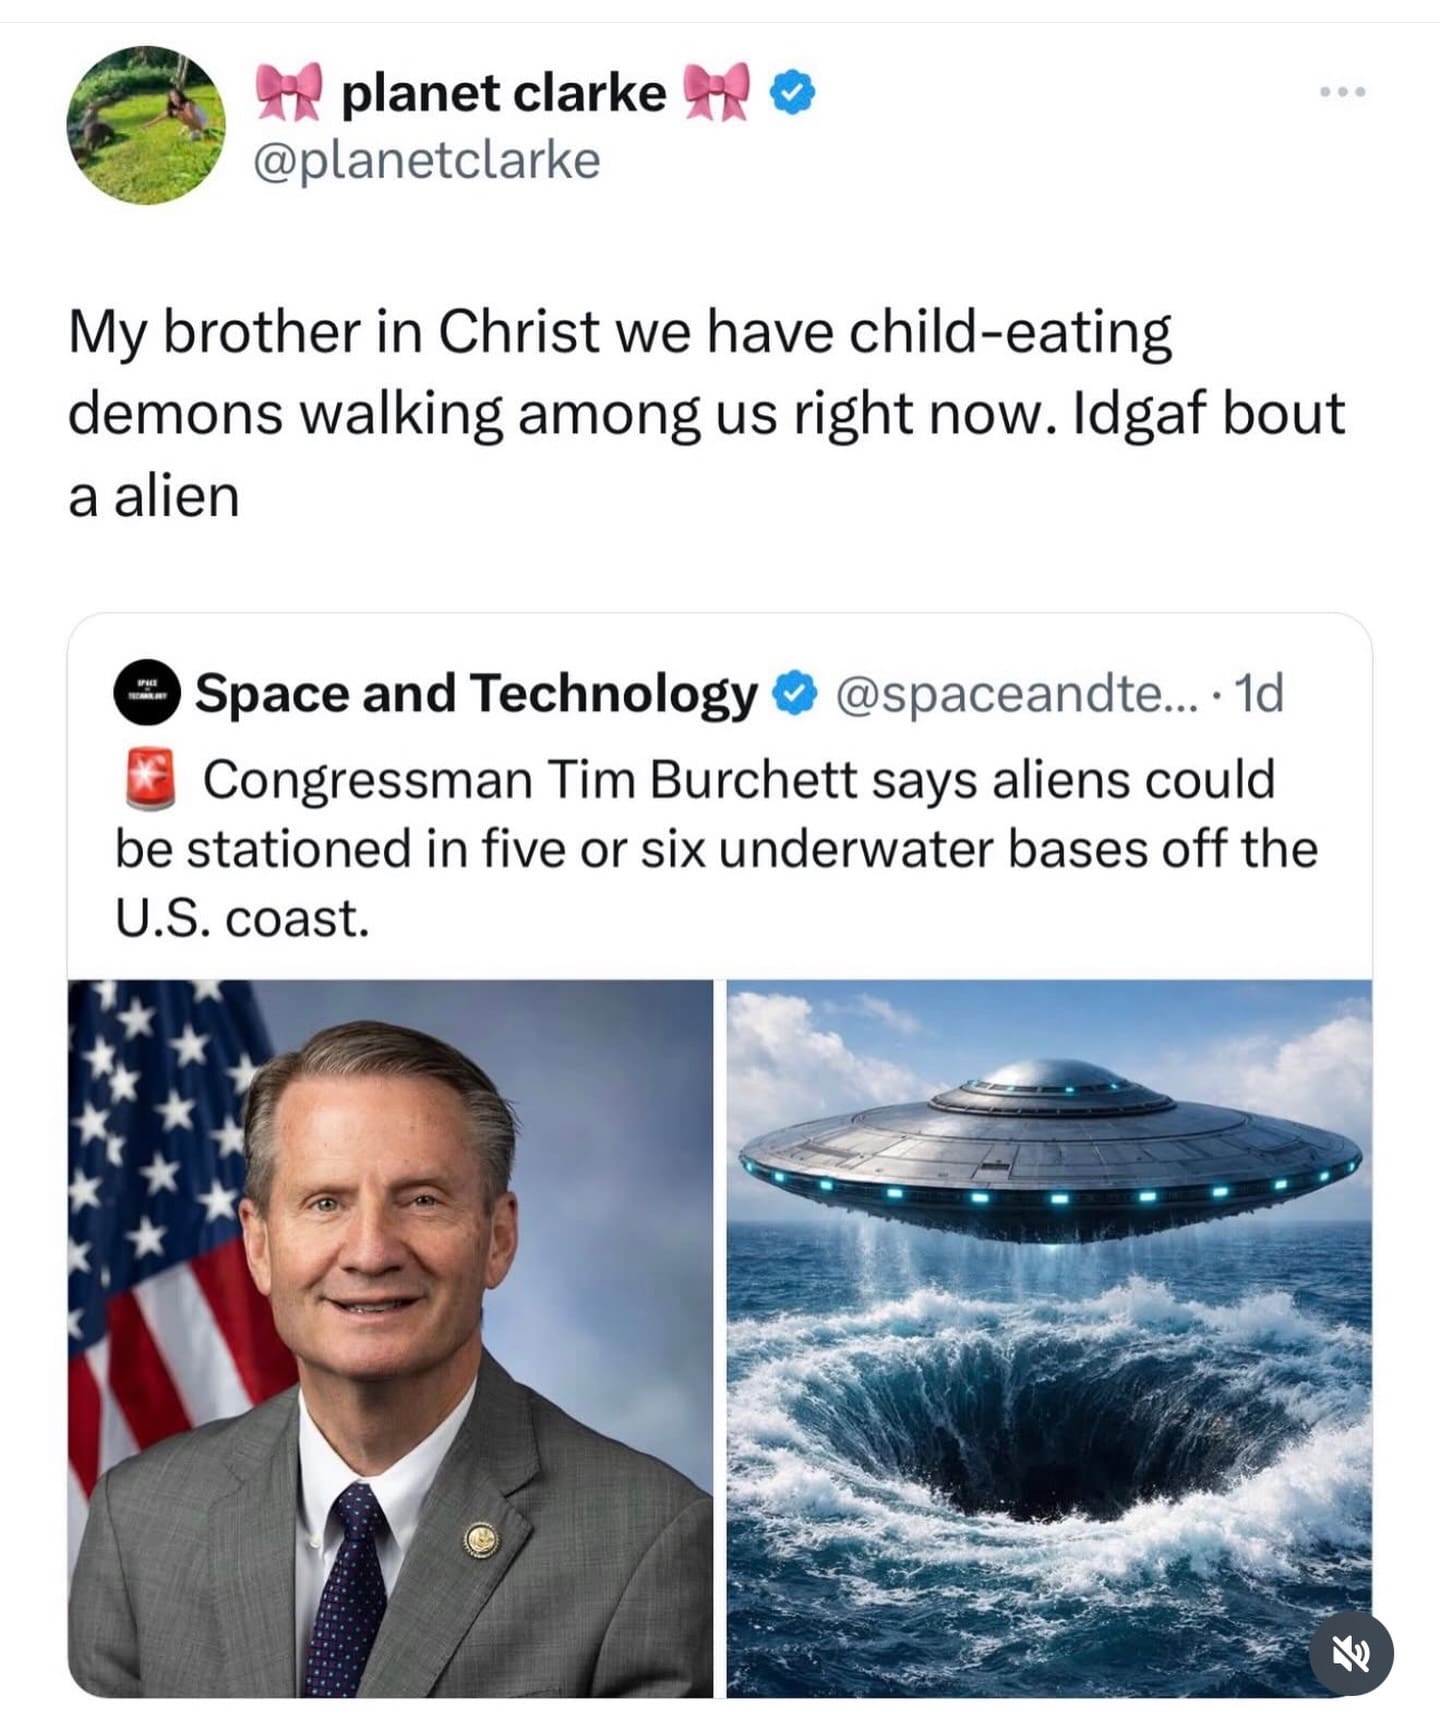The height and width of the screenshot is (1720, 1440).
Task: Click the red siren emoji in quoted tweet
Action: click(x=150, y=779)
